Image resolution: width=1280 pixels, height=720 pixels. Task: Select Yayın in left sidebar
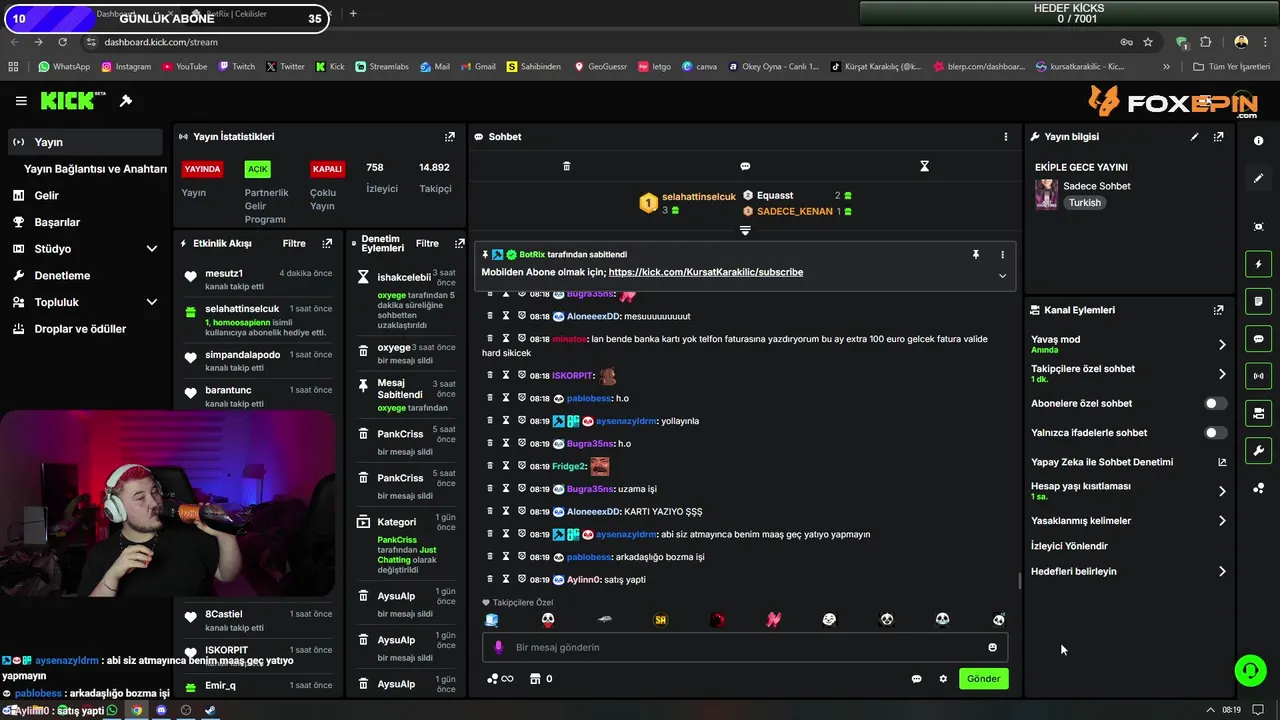tap(85, 142)
